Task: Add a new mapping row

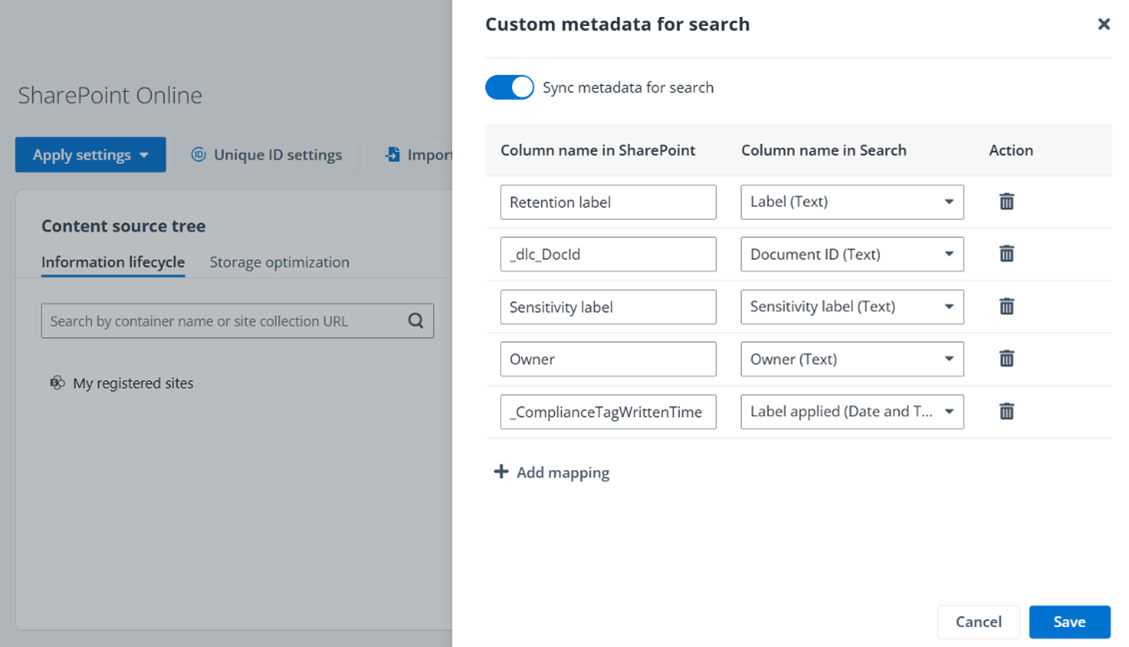Action: pyautogui.click(x=552, y=472)
